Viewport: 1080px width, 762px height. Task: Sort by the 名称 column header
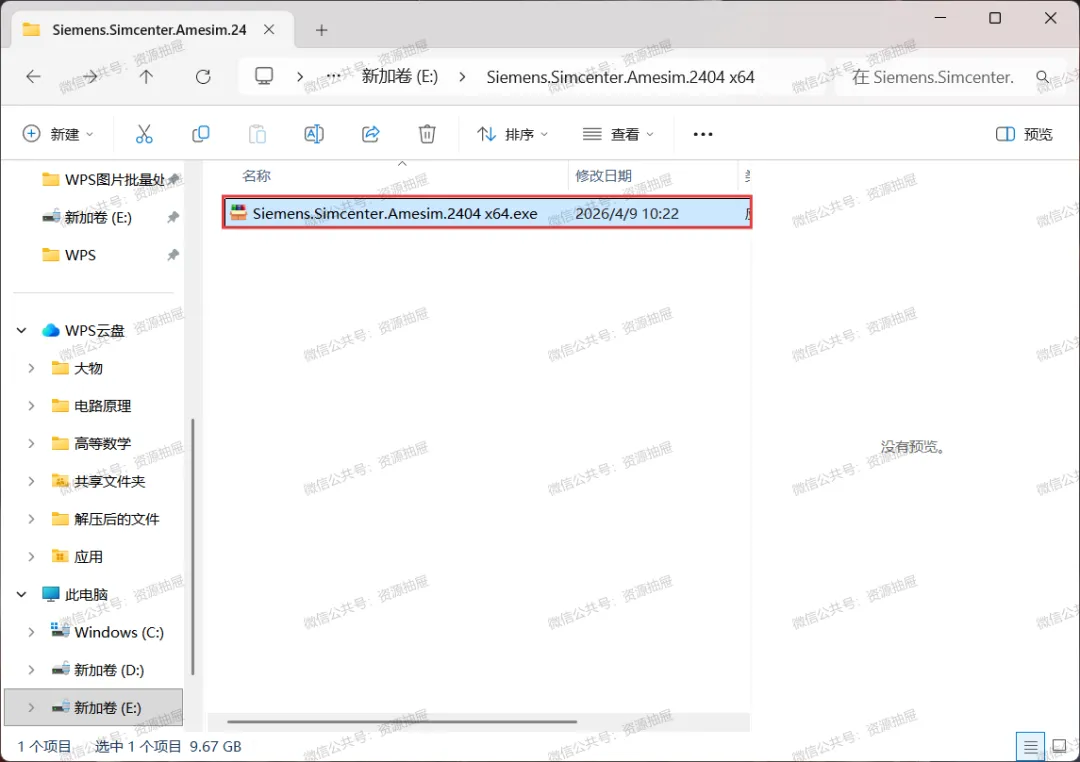click(256, 176)
